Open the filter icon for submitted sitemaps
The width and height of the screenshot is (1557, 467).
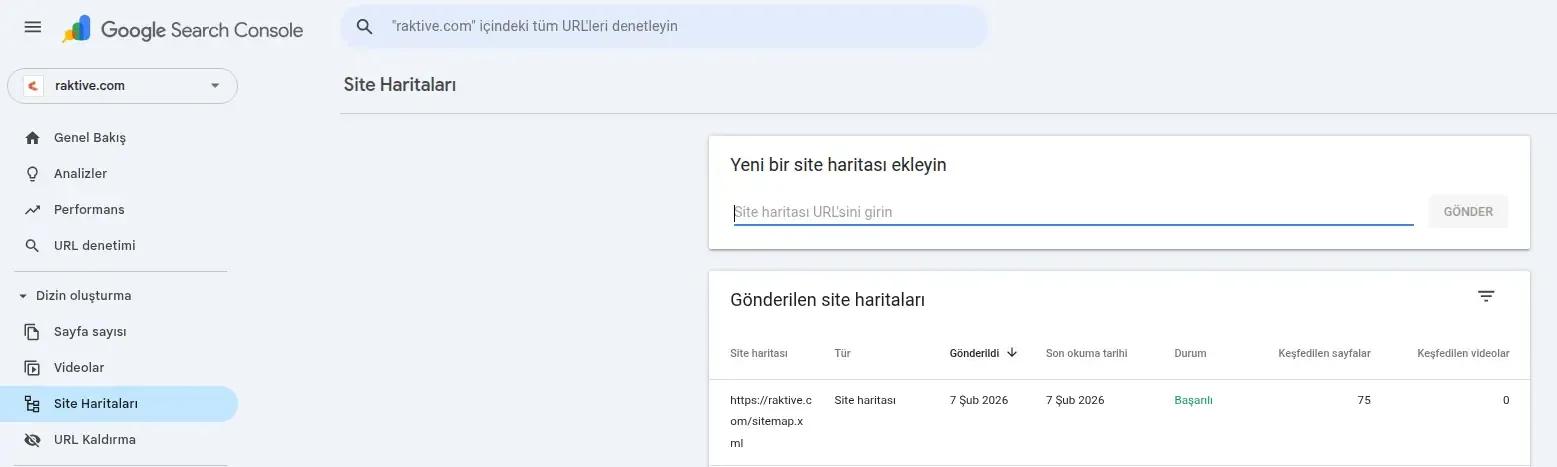click(1486, 296)
